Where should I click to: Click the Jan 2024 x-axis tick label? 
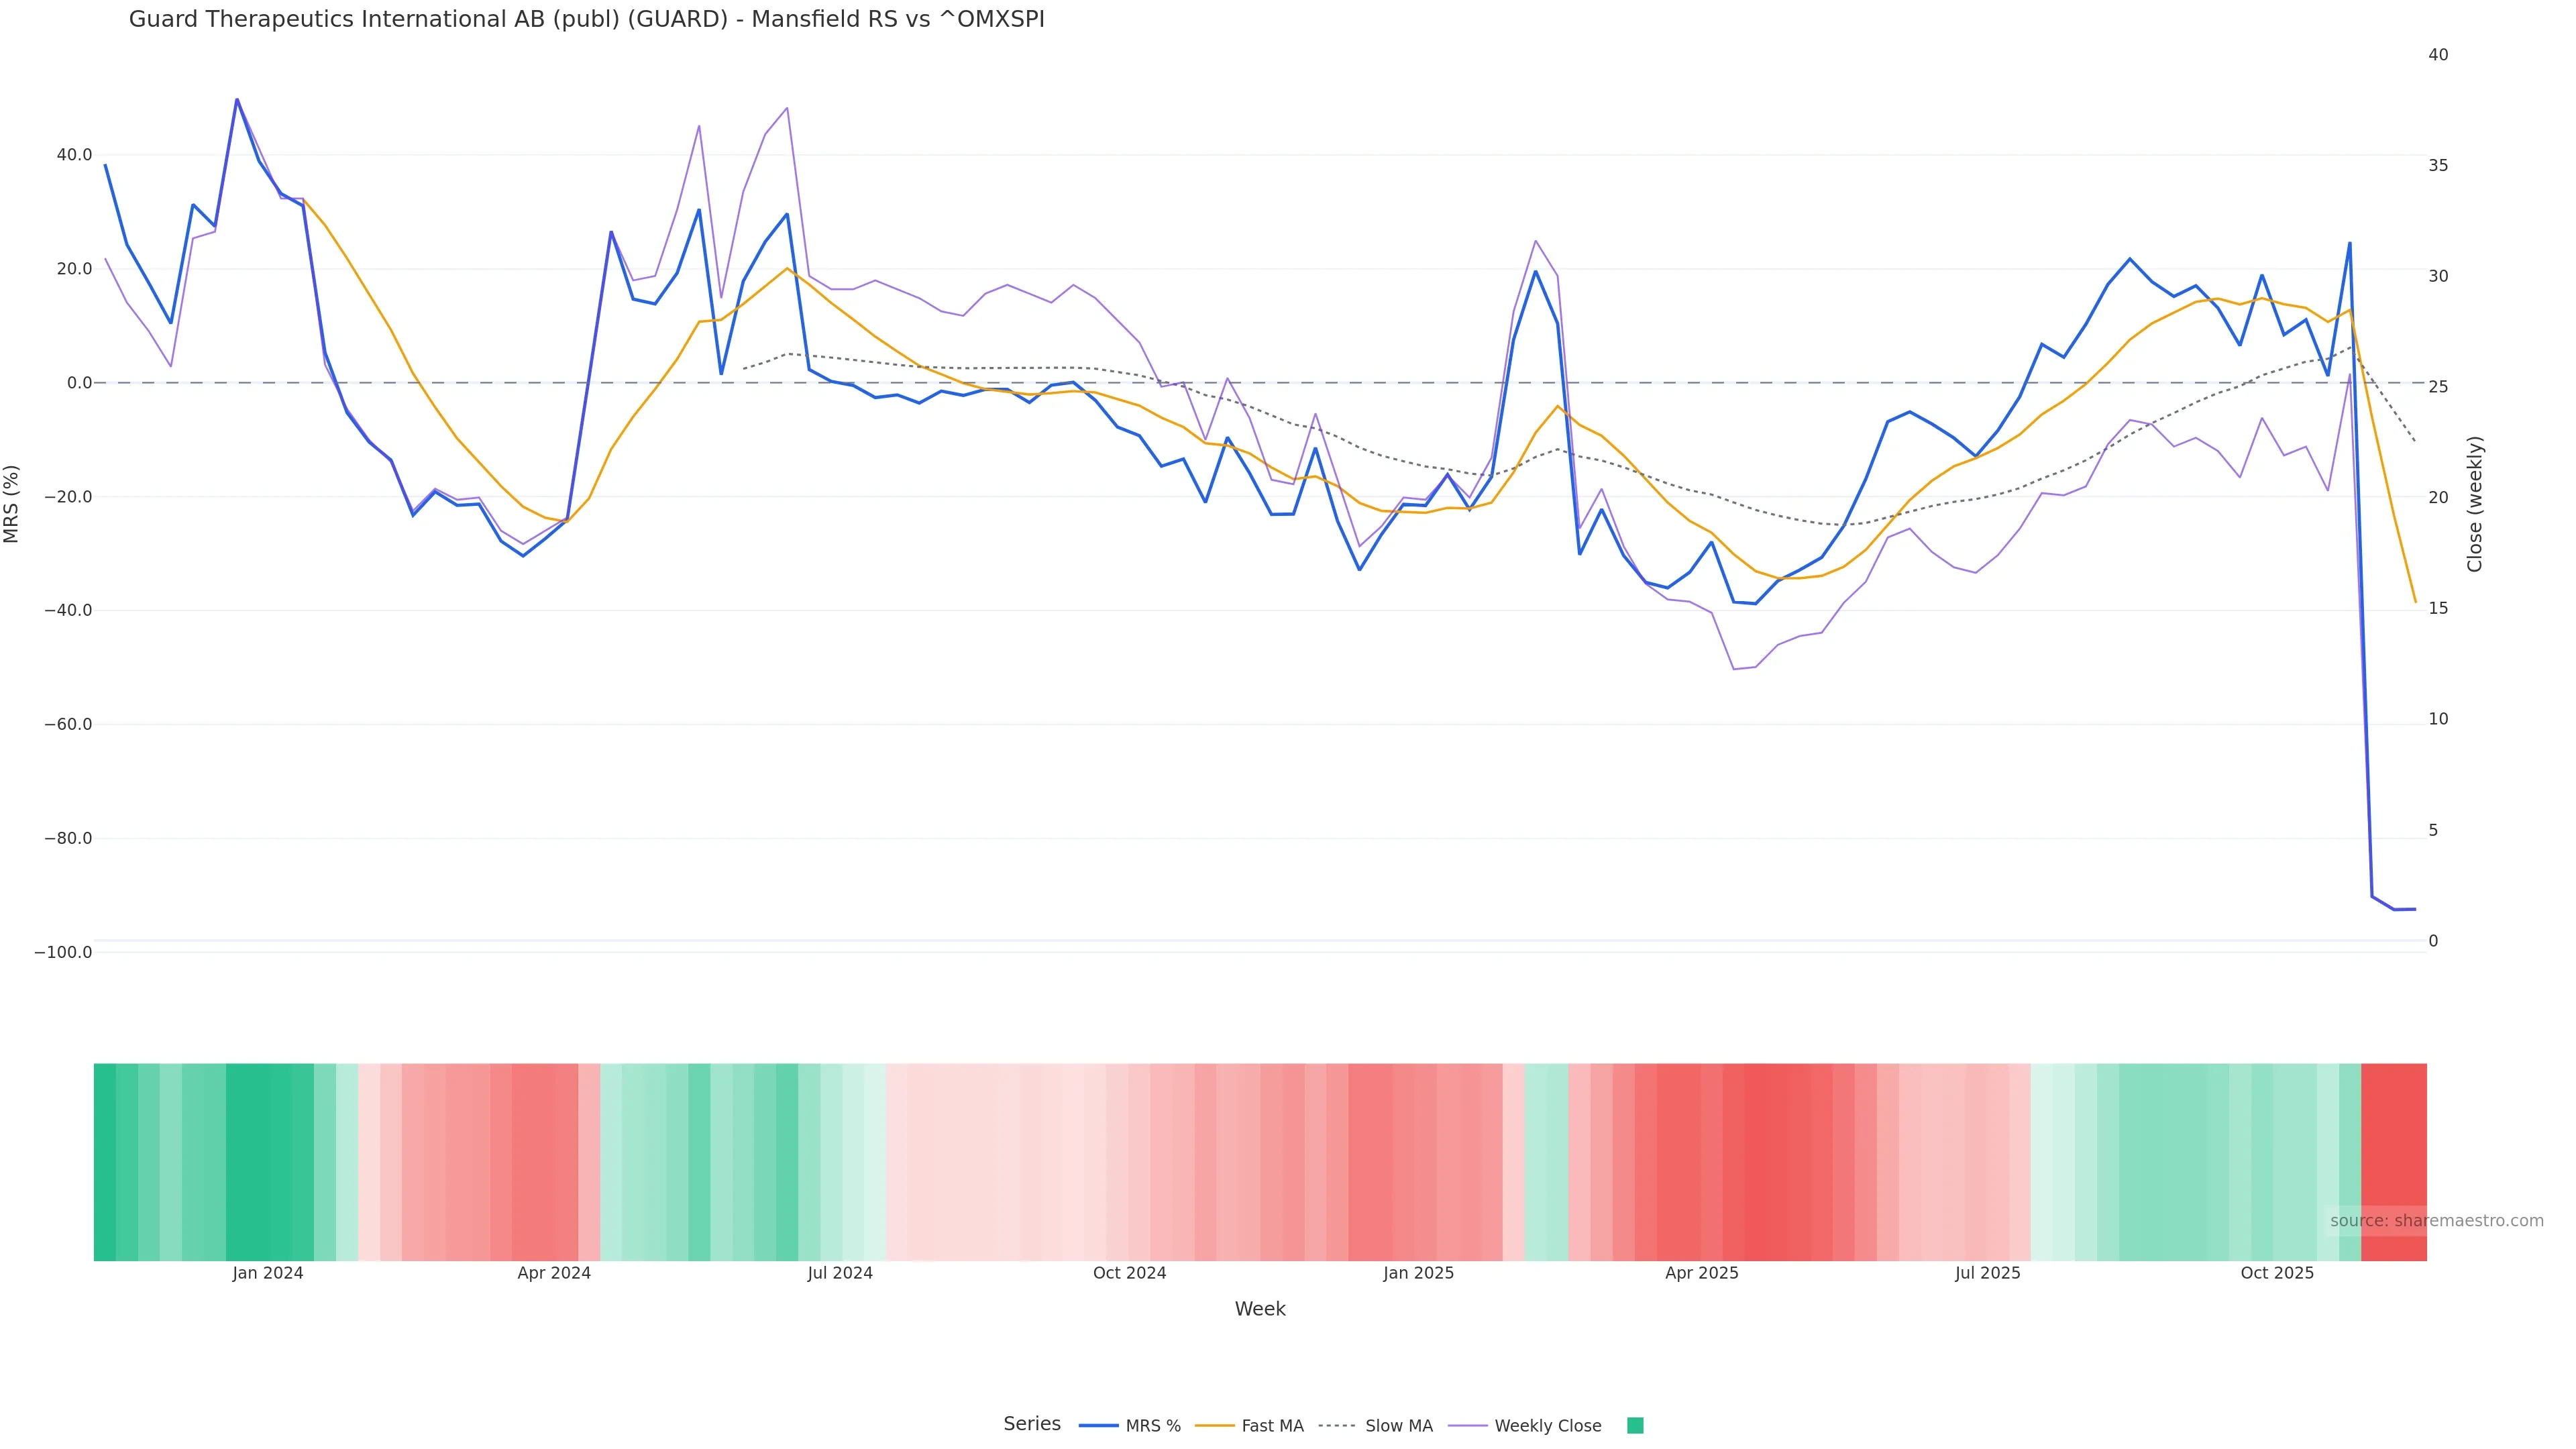pyautogui.click(x=267, y=1273)
